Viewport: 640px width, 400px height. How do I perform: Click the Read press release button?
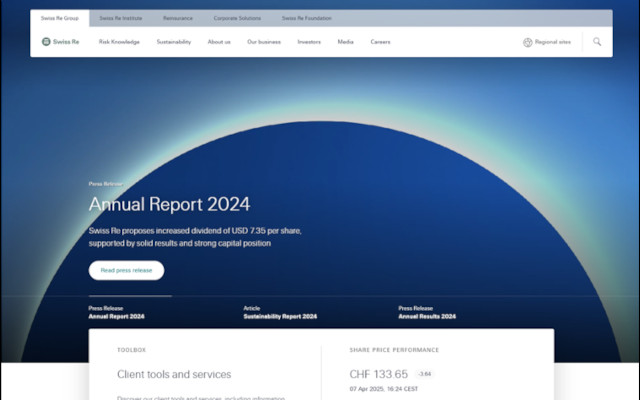tap(127, 270)
